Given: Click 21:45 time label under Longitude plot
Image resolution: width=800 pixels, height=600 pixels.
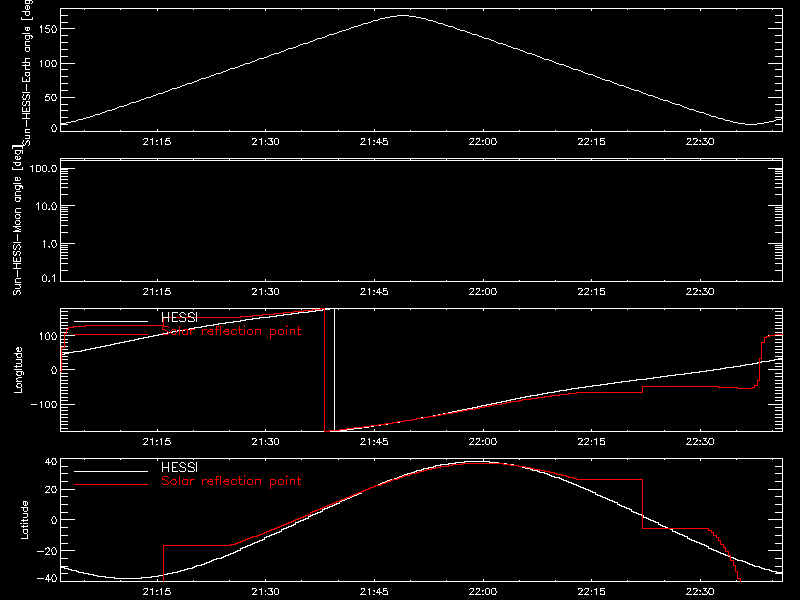Looking at the screenshot, I should (374, 442).
